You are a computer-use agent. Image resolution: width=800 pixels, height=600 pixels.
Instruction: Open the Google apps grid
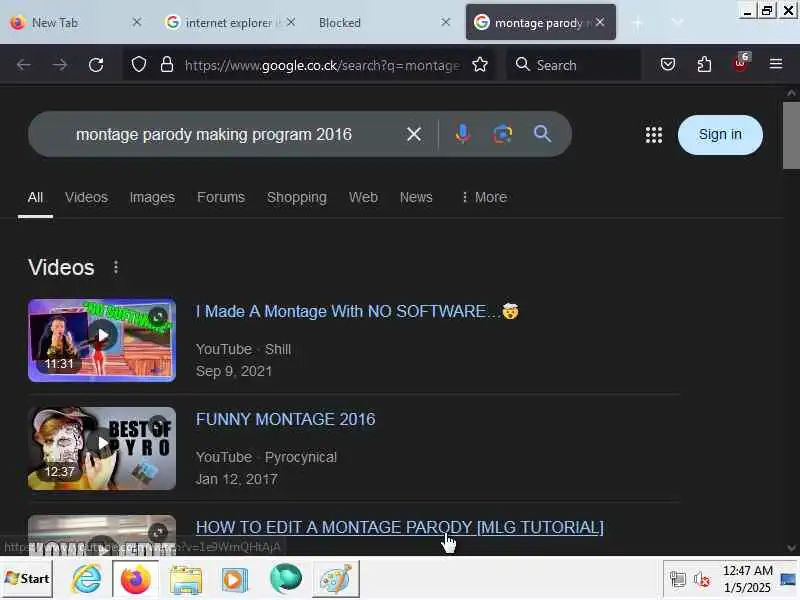click(654, 135)
